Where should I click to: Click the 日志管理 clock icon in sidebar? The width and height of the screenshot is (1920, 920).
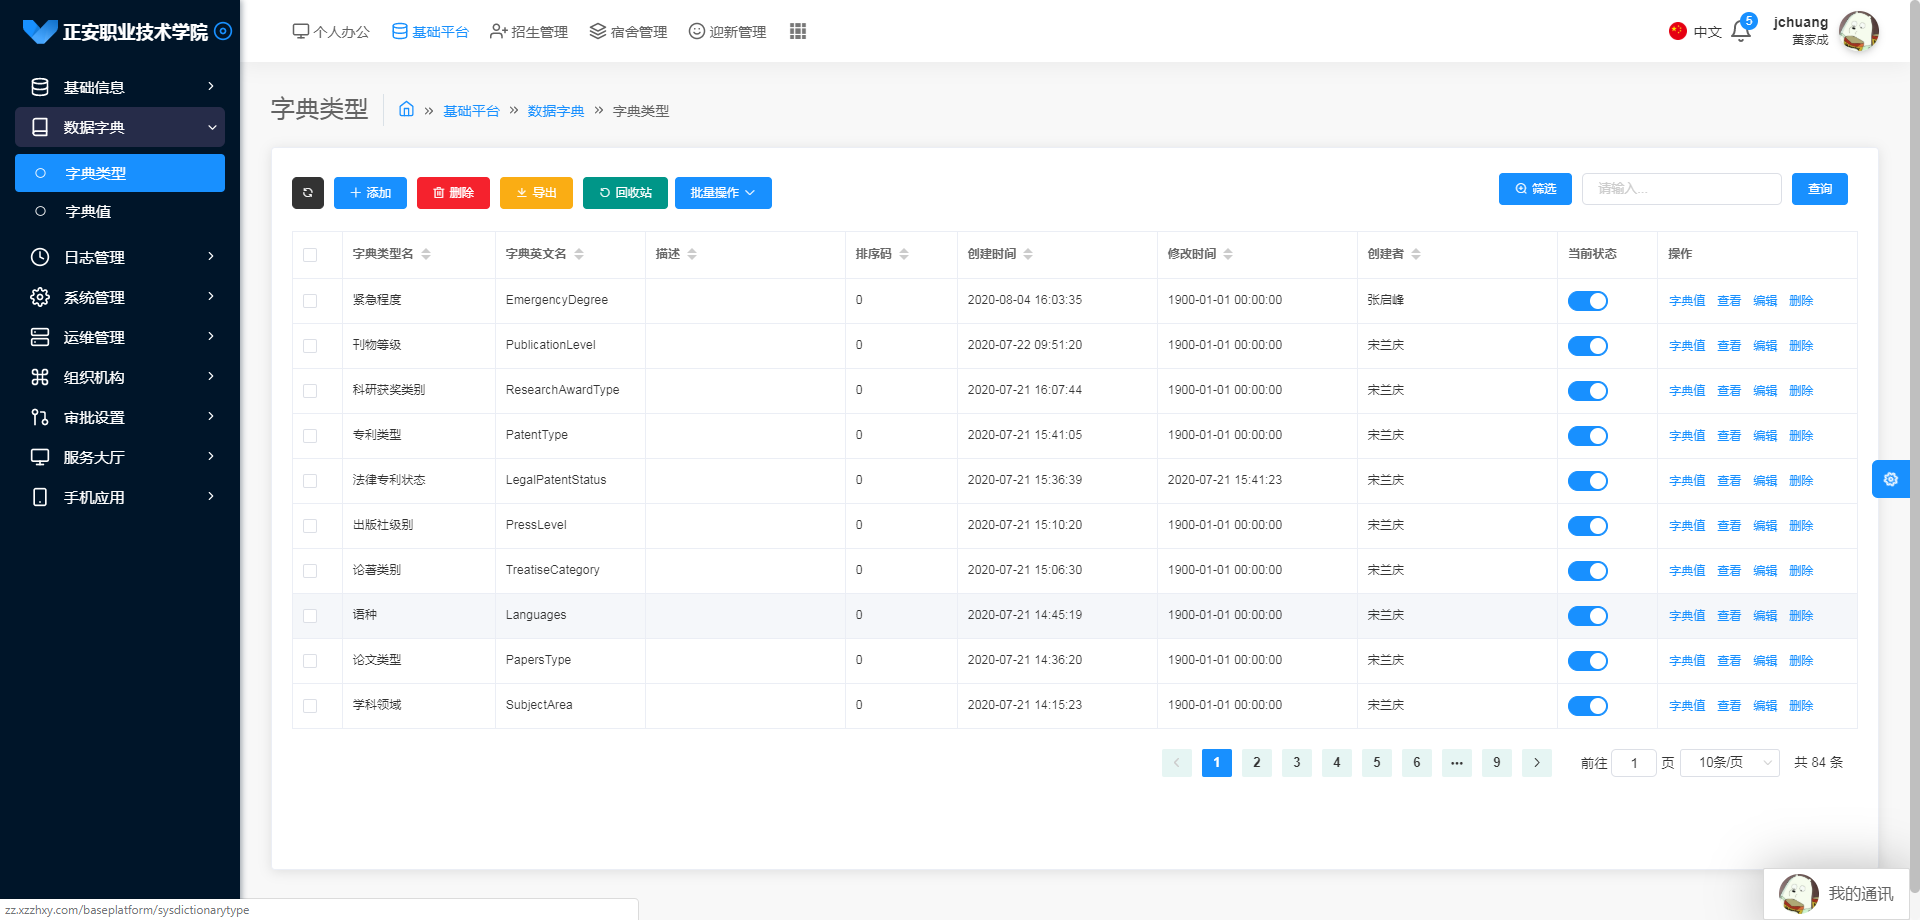pyautogui.click(x=40, y=257)
